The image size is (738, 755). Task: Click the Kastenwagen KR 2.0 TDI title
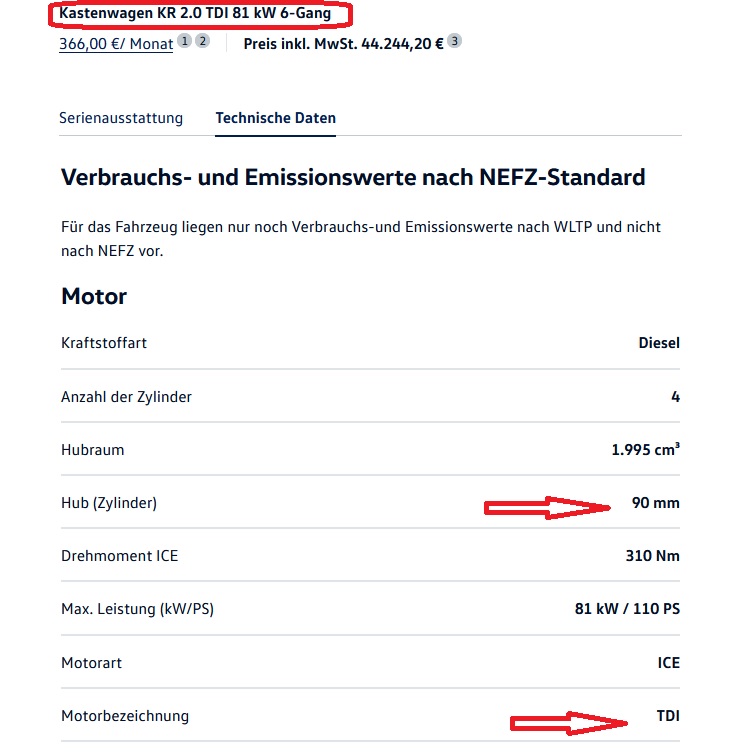[195, 14]
